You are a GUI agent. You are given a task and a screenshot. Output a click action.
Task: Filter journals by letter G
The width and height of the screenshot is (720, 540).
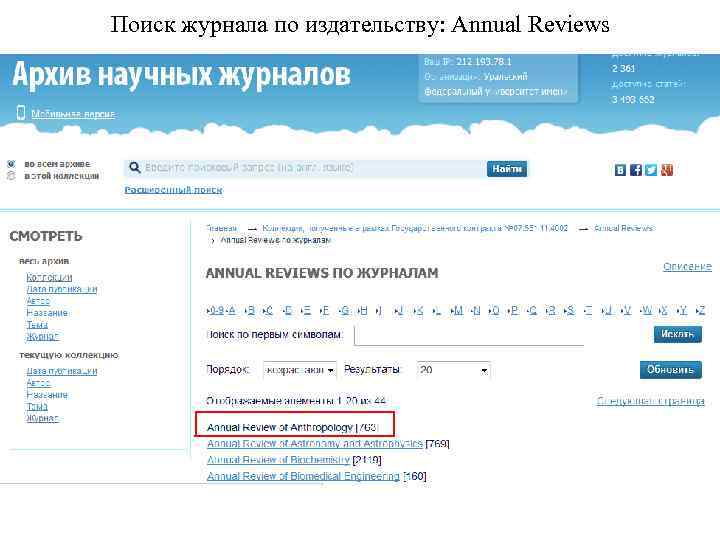(344, 311)
